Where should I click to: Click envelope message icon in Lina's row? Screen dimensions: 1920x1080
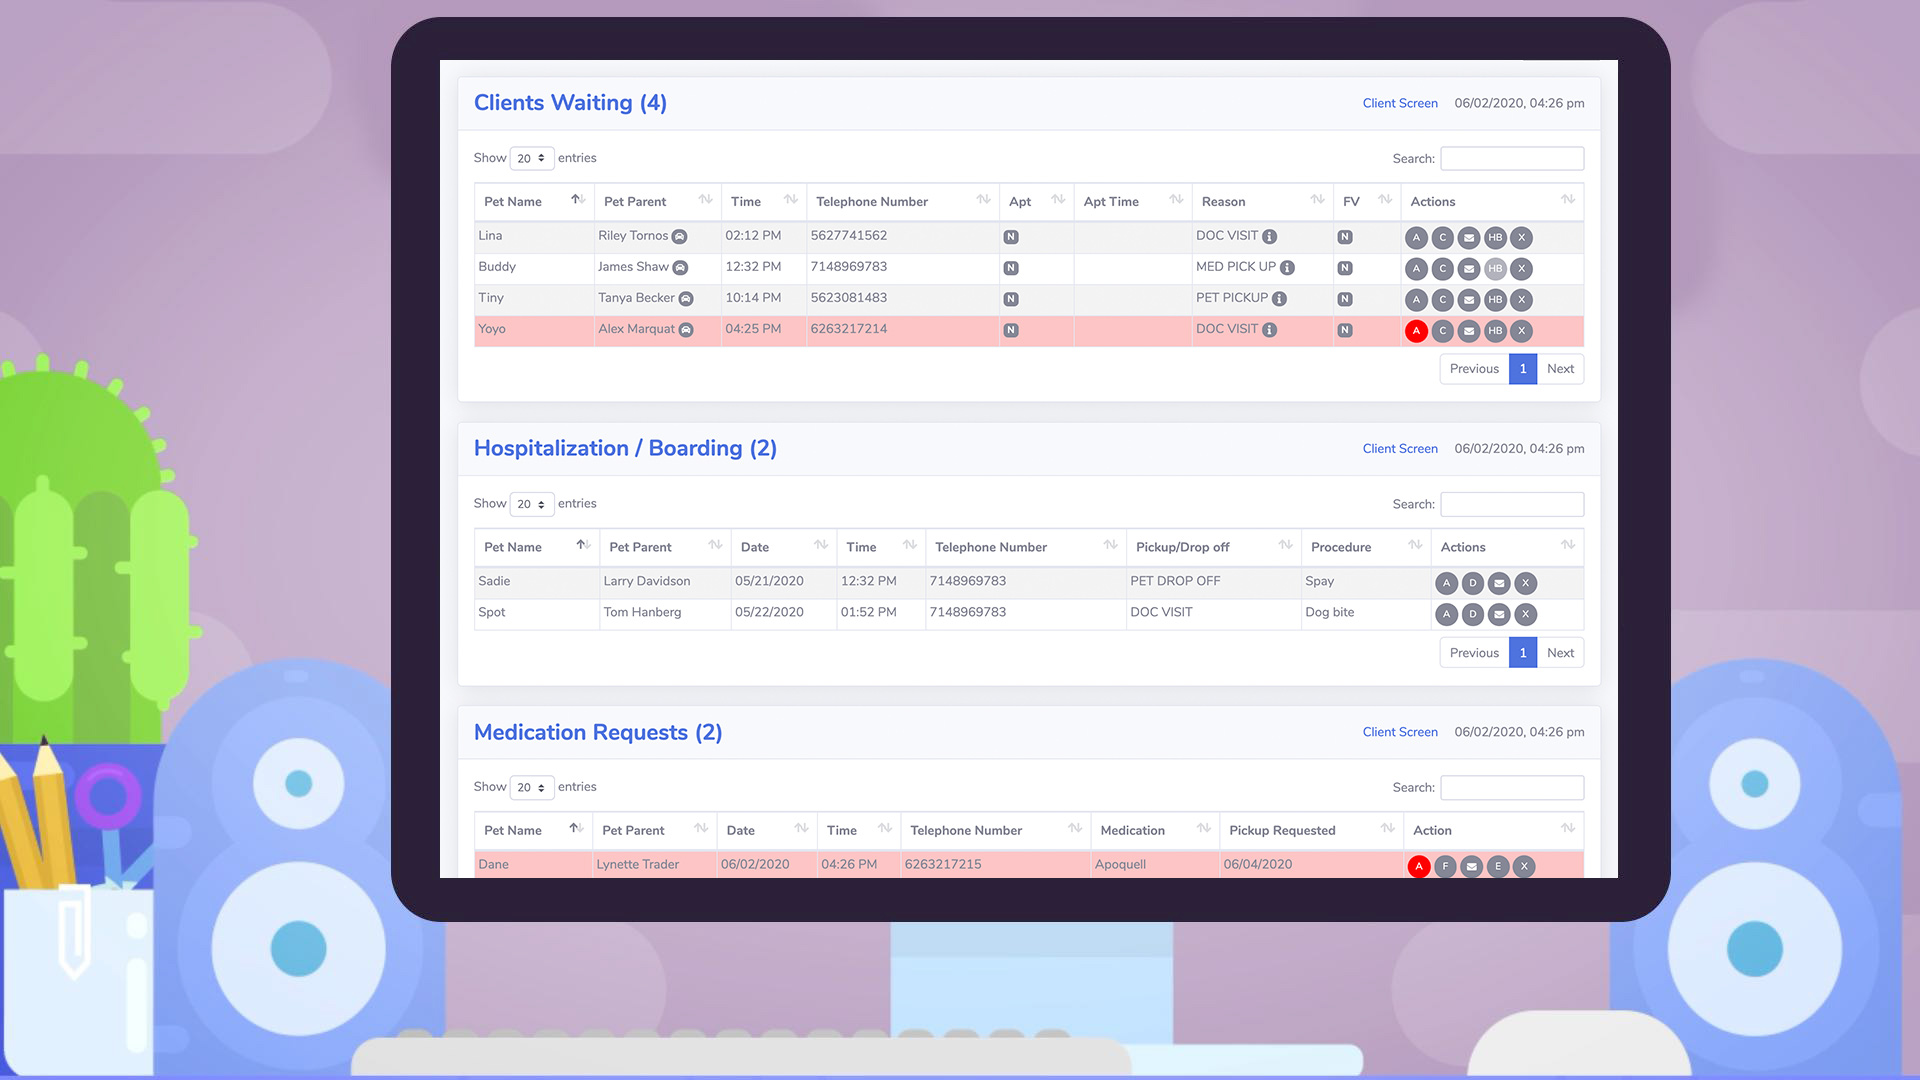click(1469, 238)
